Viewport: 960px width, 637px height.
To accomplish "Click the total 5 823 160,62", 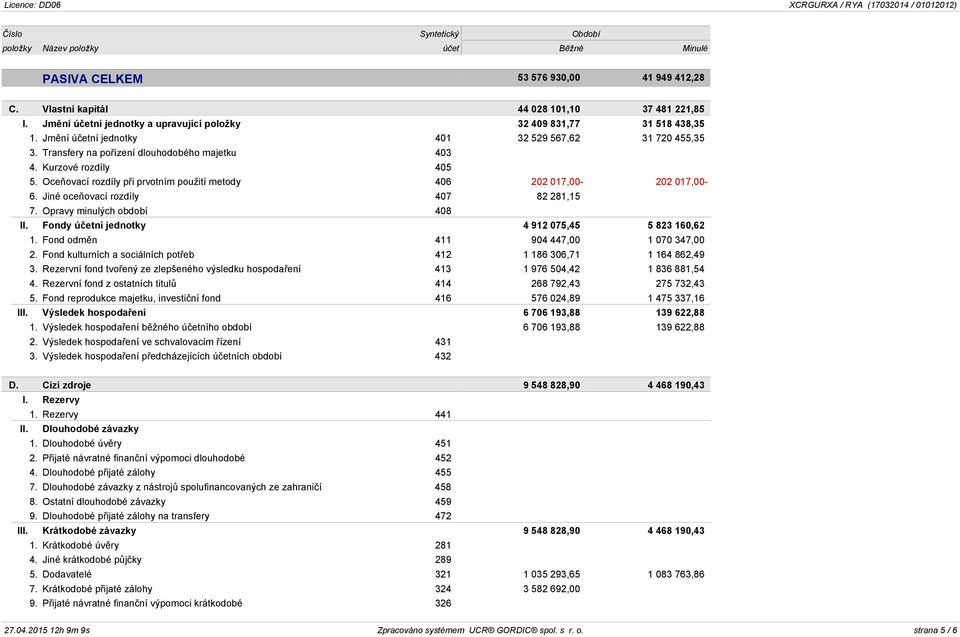I will [676, 225].
